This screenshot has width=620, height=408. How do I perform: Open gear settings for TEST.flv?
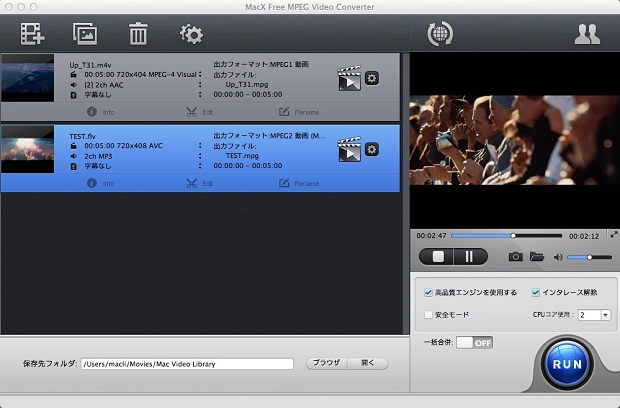(371, 149)
